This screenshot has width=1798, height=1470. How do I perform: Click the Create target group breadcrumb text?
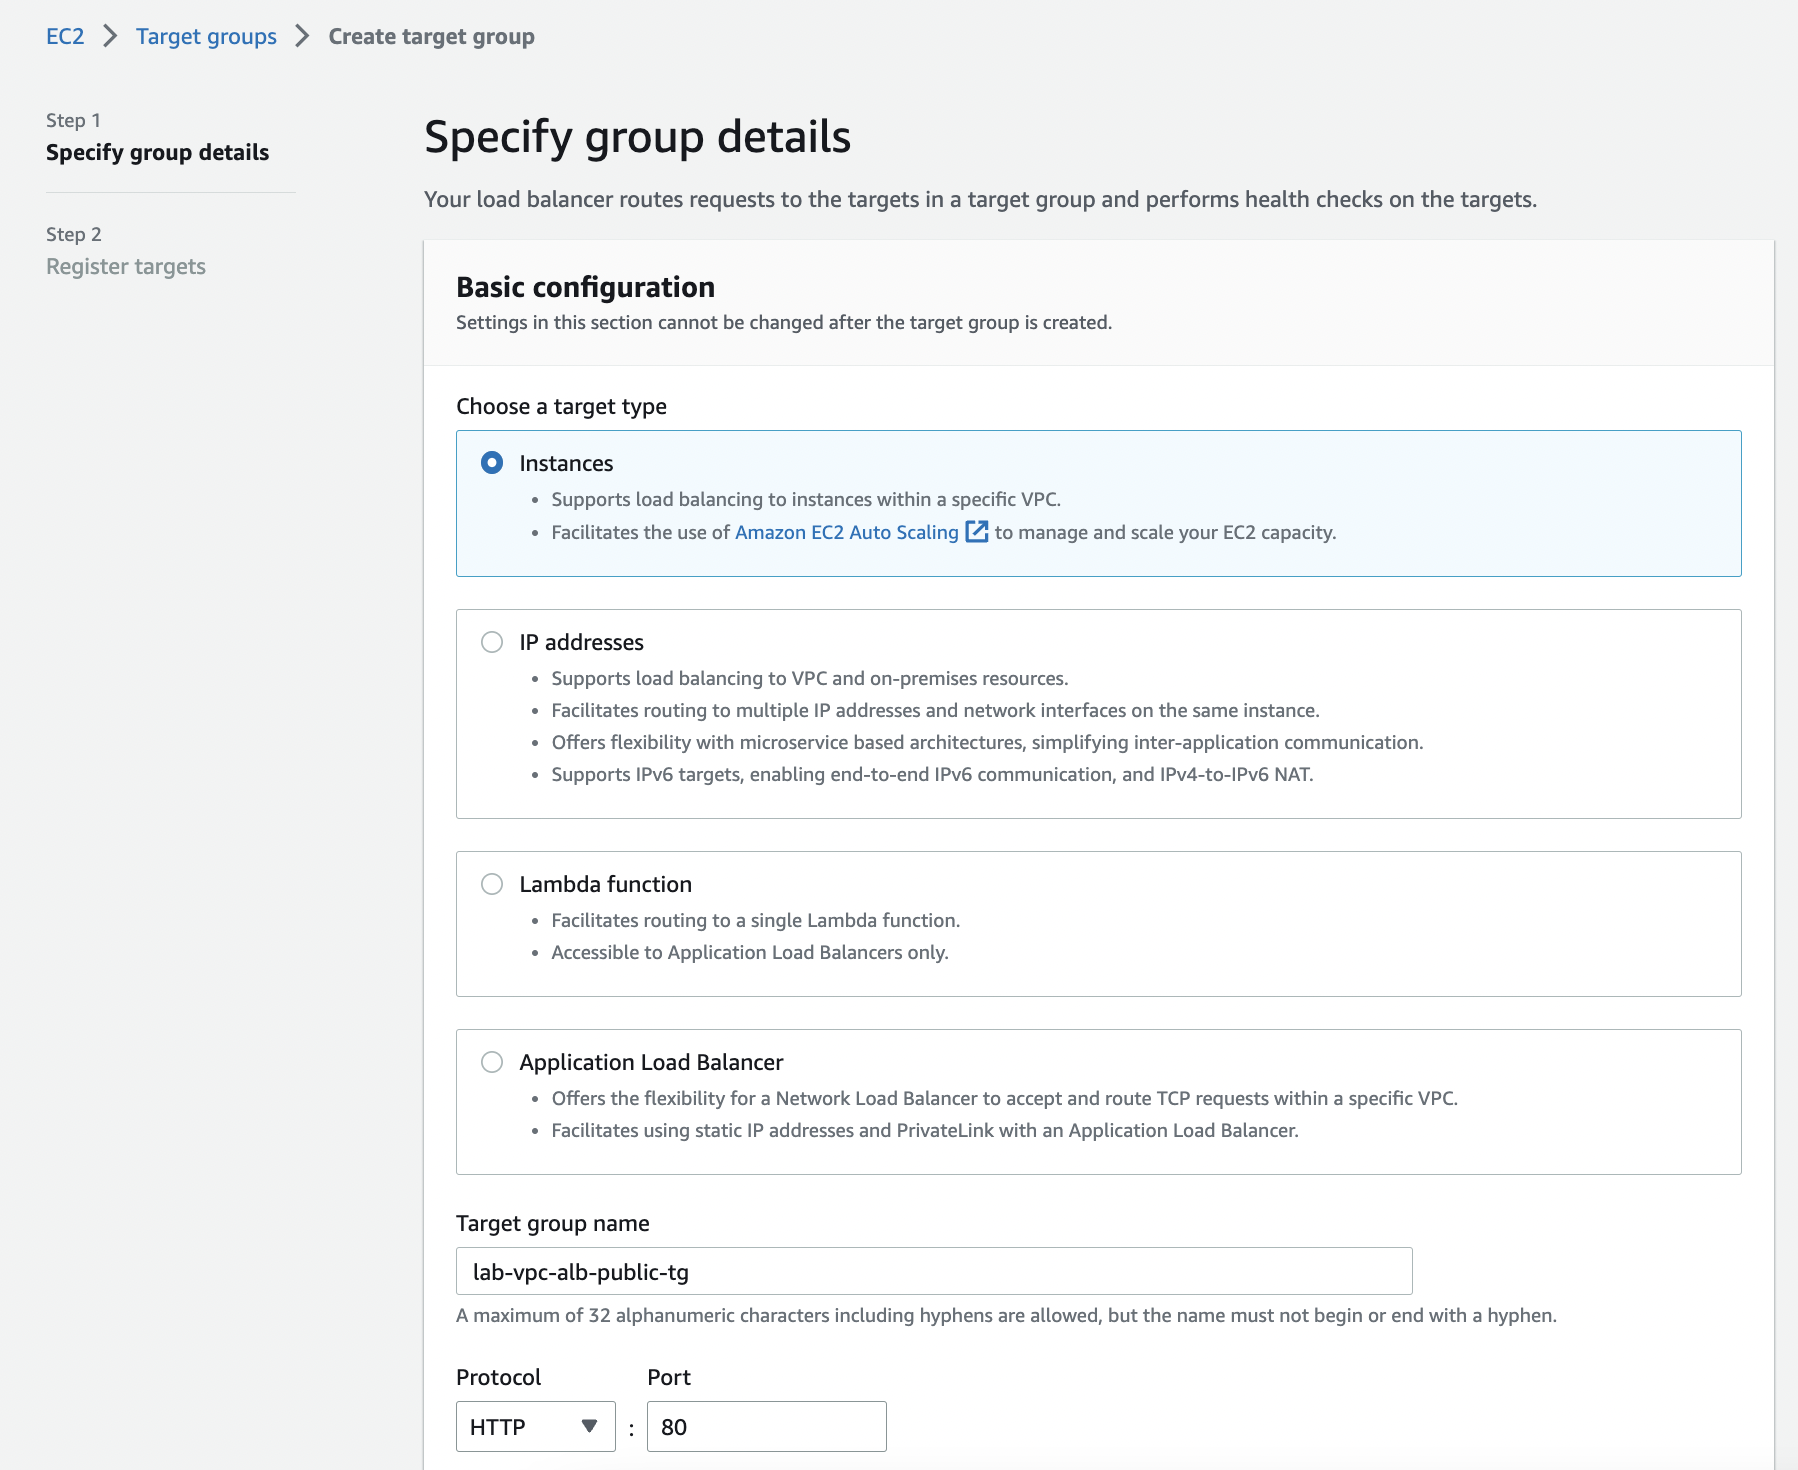[431, 37]
